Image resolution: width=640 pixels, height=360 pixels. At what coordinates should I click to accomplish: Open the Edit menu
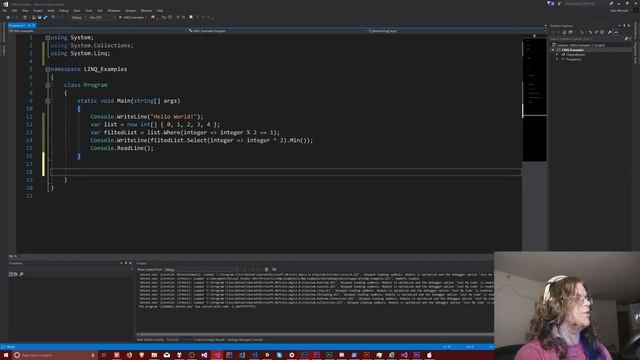click(x=14, y=11)
